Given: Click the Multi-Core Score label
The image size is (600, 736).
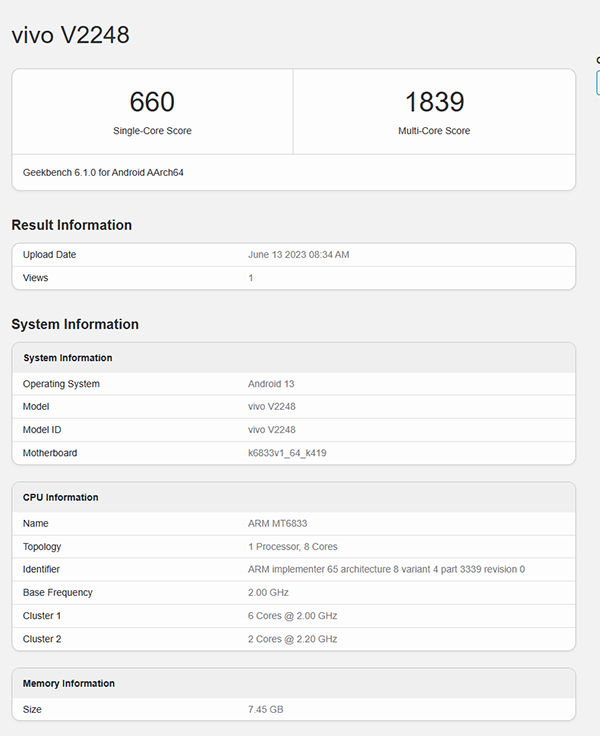Looking at the screenshot, I should coord(434,131).
